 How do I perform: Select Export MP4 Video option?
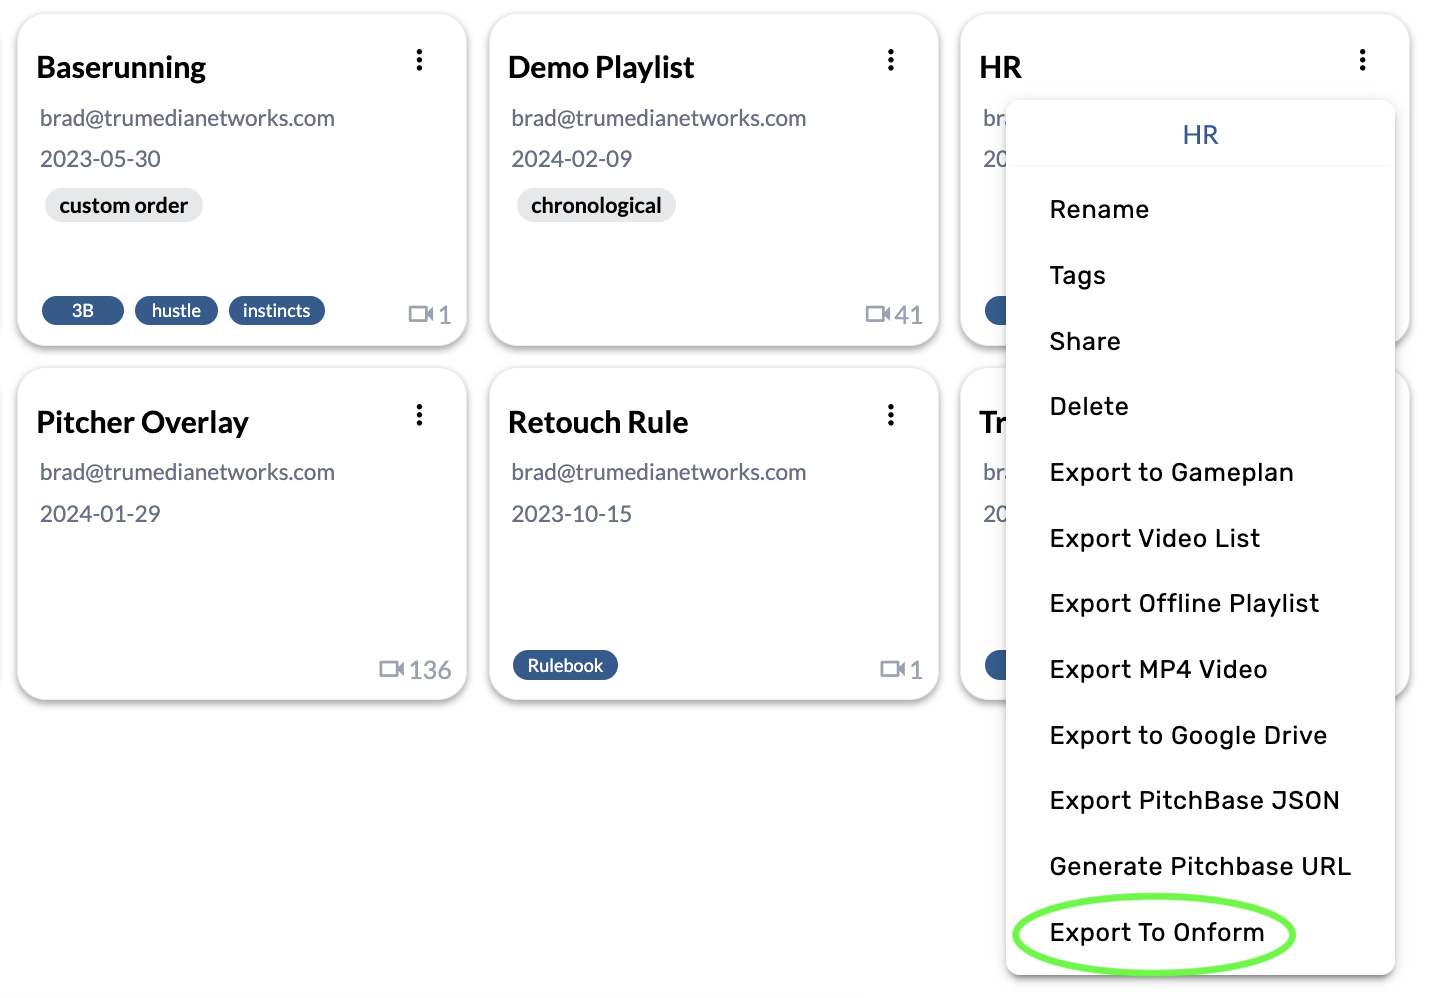coord(1158,670)
